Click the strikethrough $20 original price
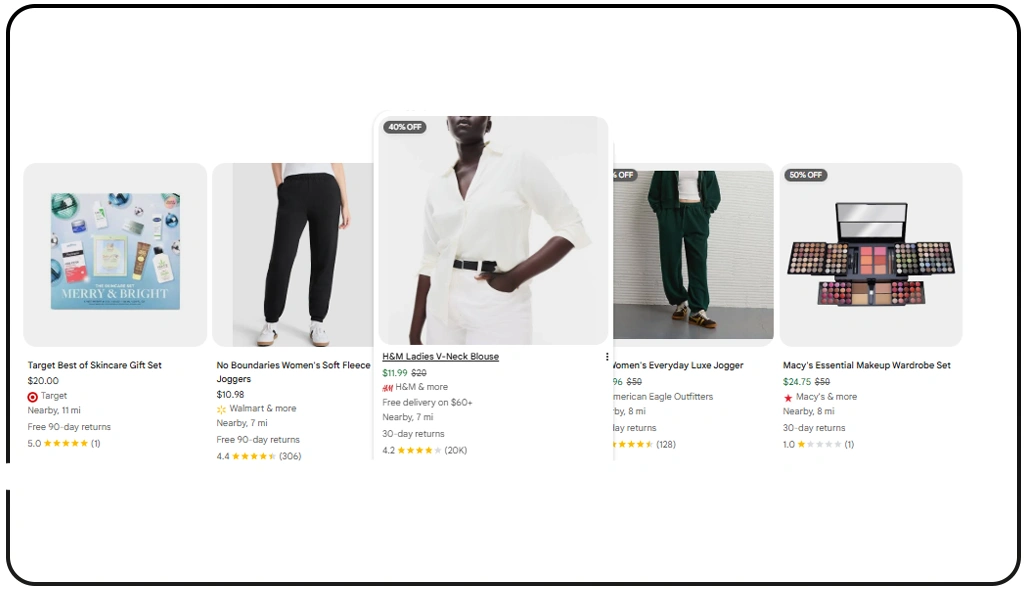Viewport: 1026px width, 589px height. 417,372
